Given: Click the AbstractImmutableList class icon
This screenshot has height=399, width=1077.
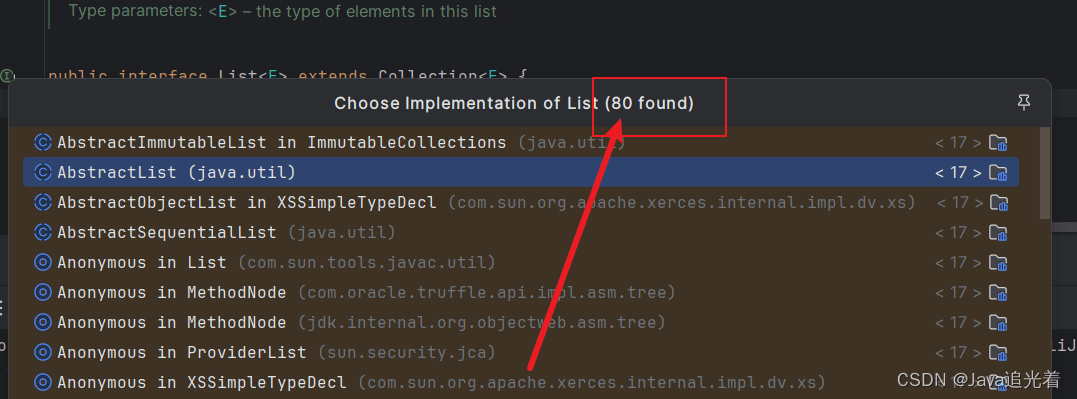Looking at the screenshot, I should (x=43, y=142).
